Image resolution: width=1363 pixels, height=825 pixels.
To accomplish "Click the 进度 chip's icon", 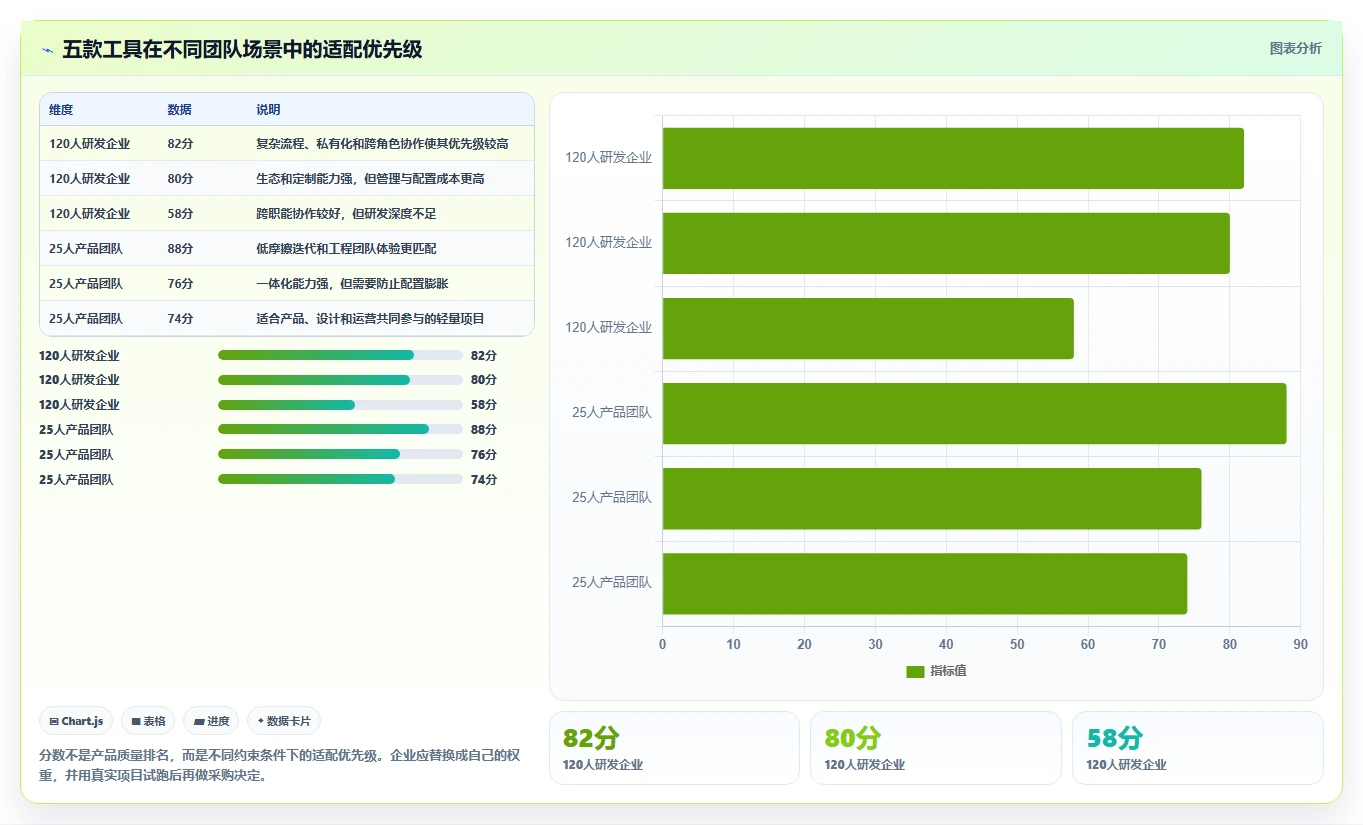I will coord(199,721).
